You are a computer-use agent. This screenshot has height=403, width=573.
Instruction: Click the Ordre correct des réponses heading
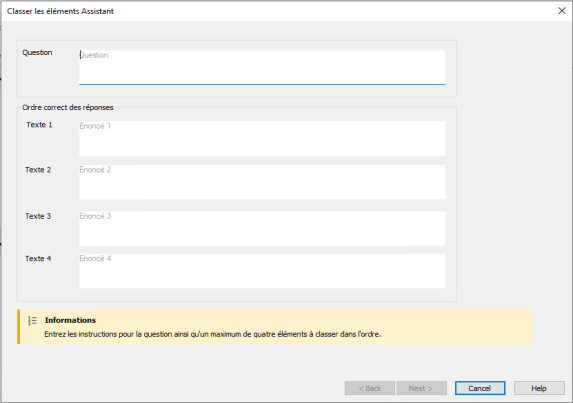(68, 107)
